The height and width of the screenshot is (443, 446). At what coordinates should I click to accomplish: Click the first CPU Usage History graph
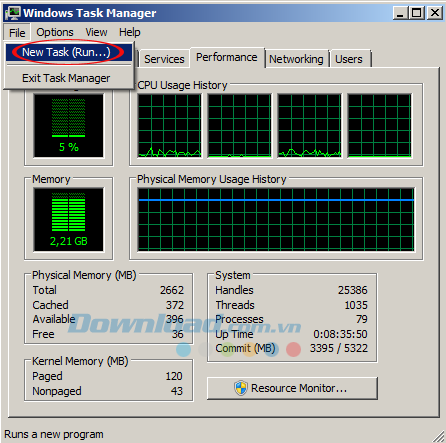point(170,126)
